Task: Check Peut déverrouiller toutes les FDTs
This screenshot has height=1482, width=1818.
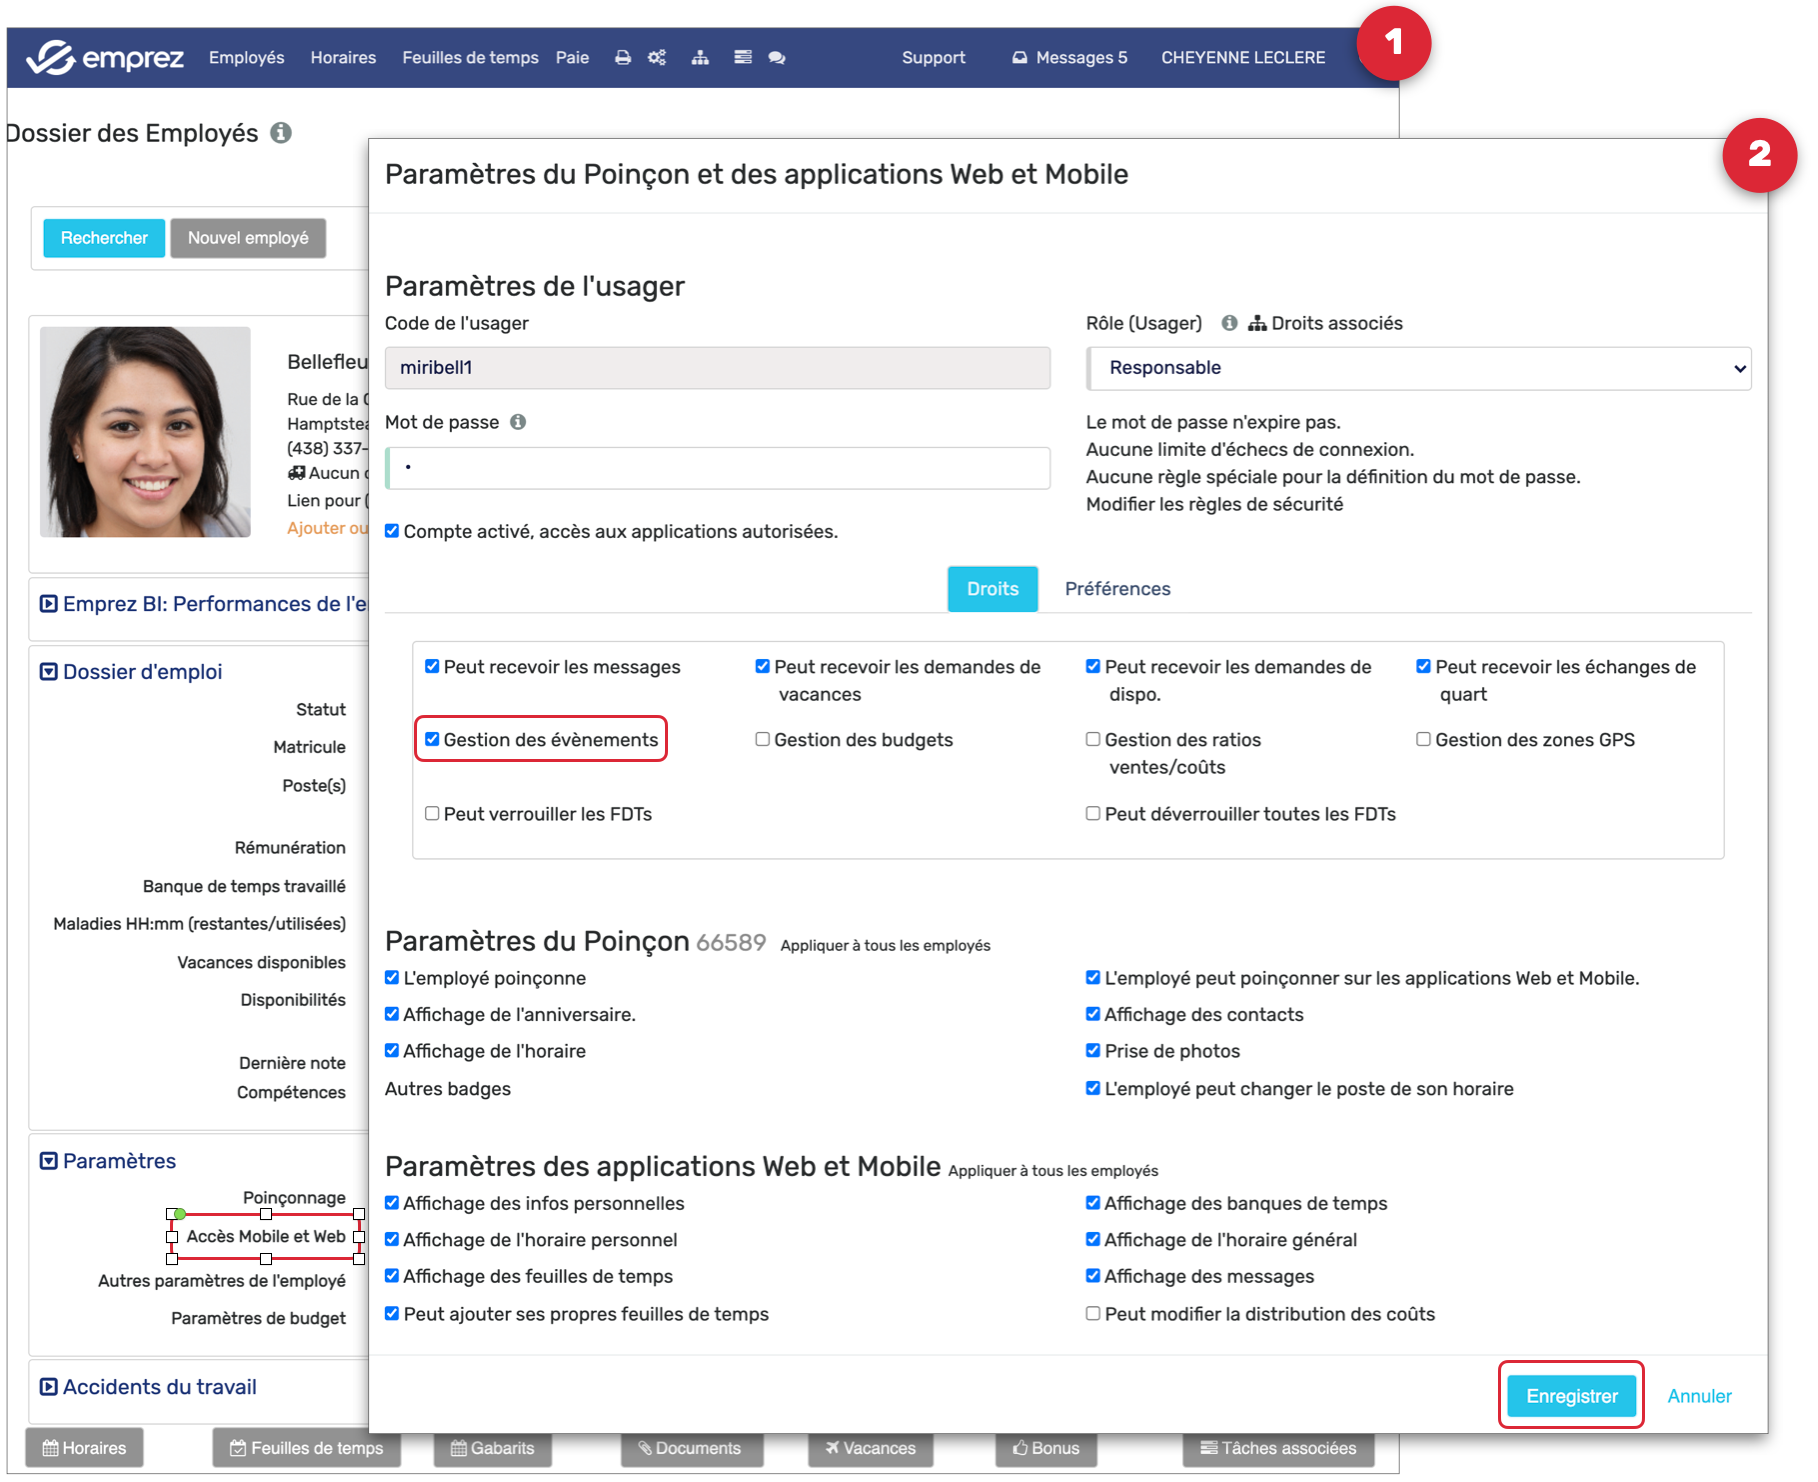Action: pos(1093,813)
